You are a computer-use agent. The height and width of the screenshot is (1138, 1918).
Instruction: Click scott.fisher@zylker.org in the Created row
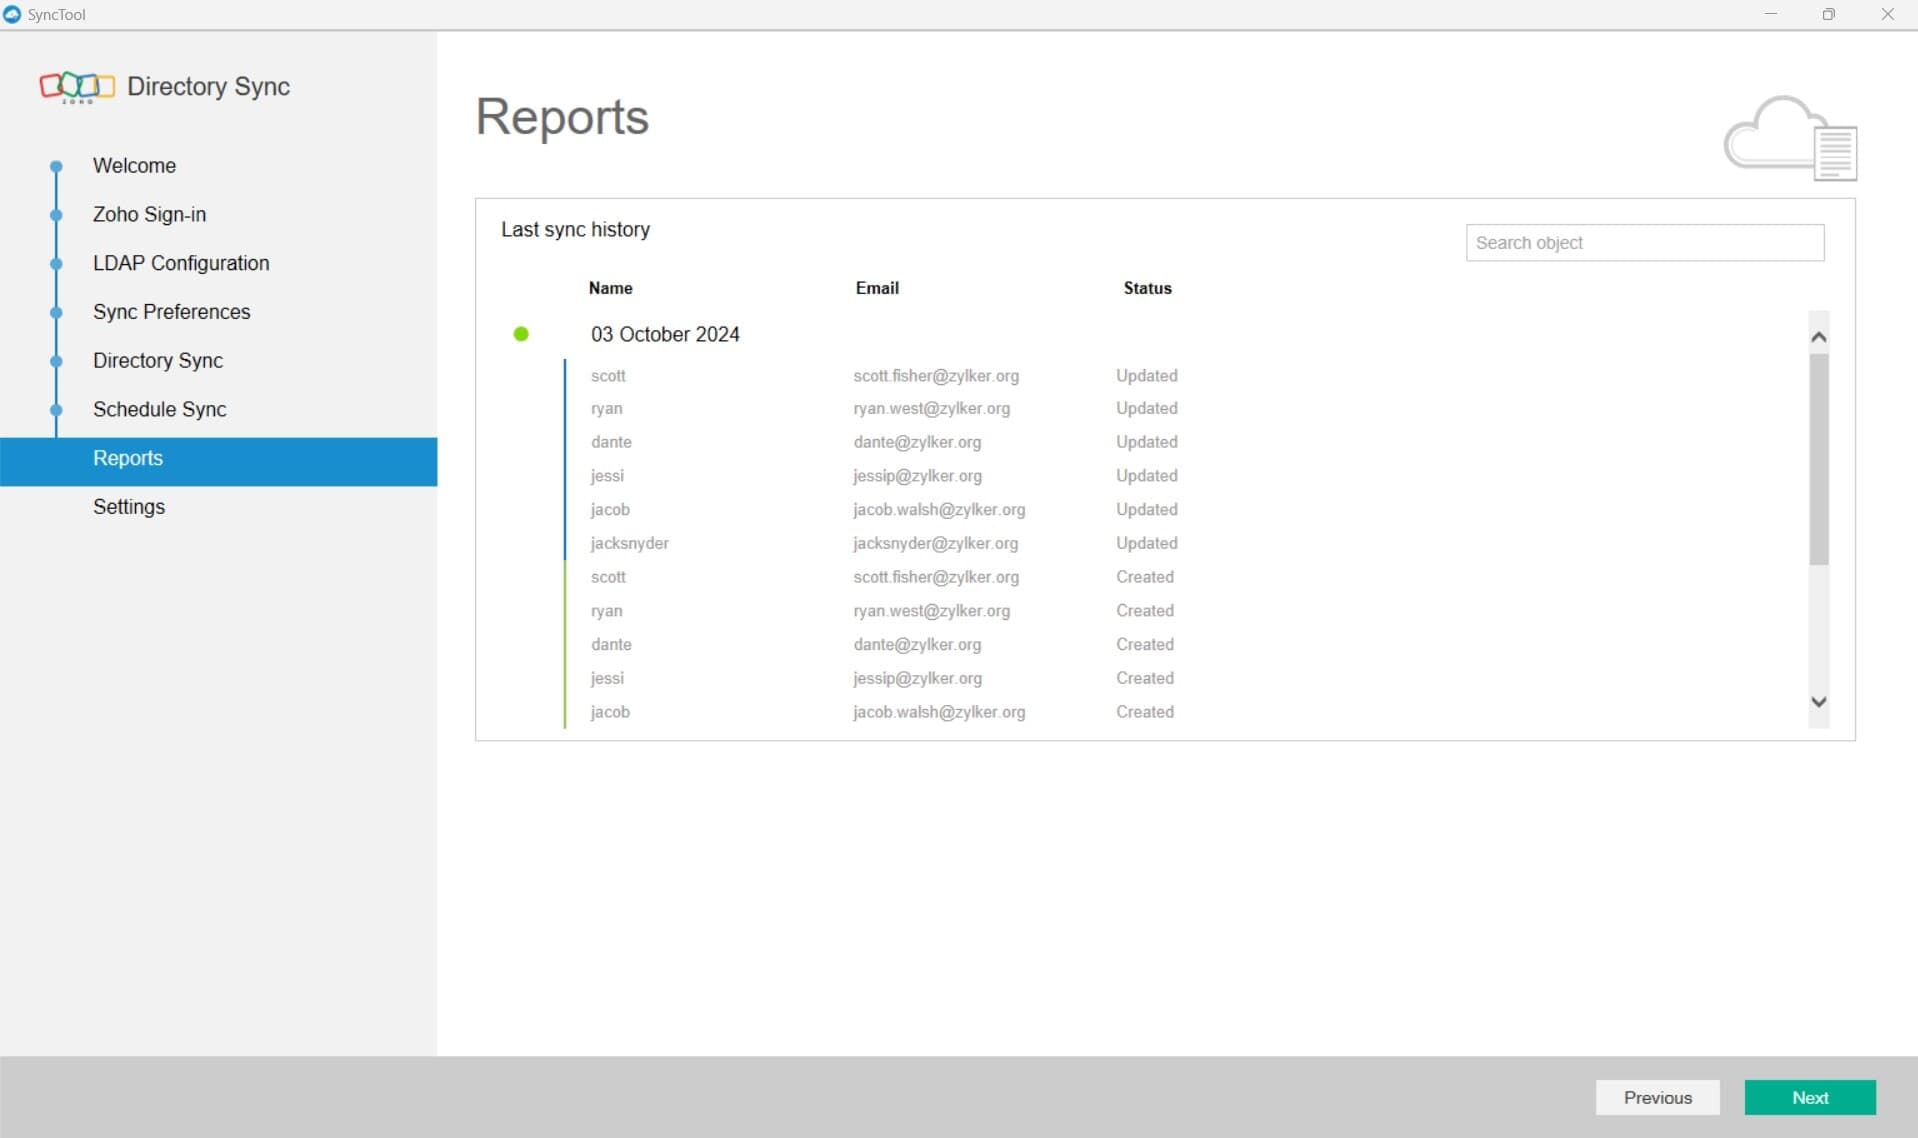936,577
